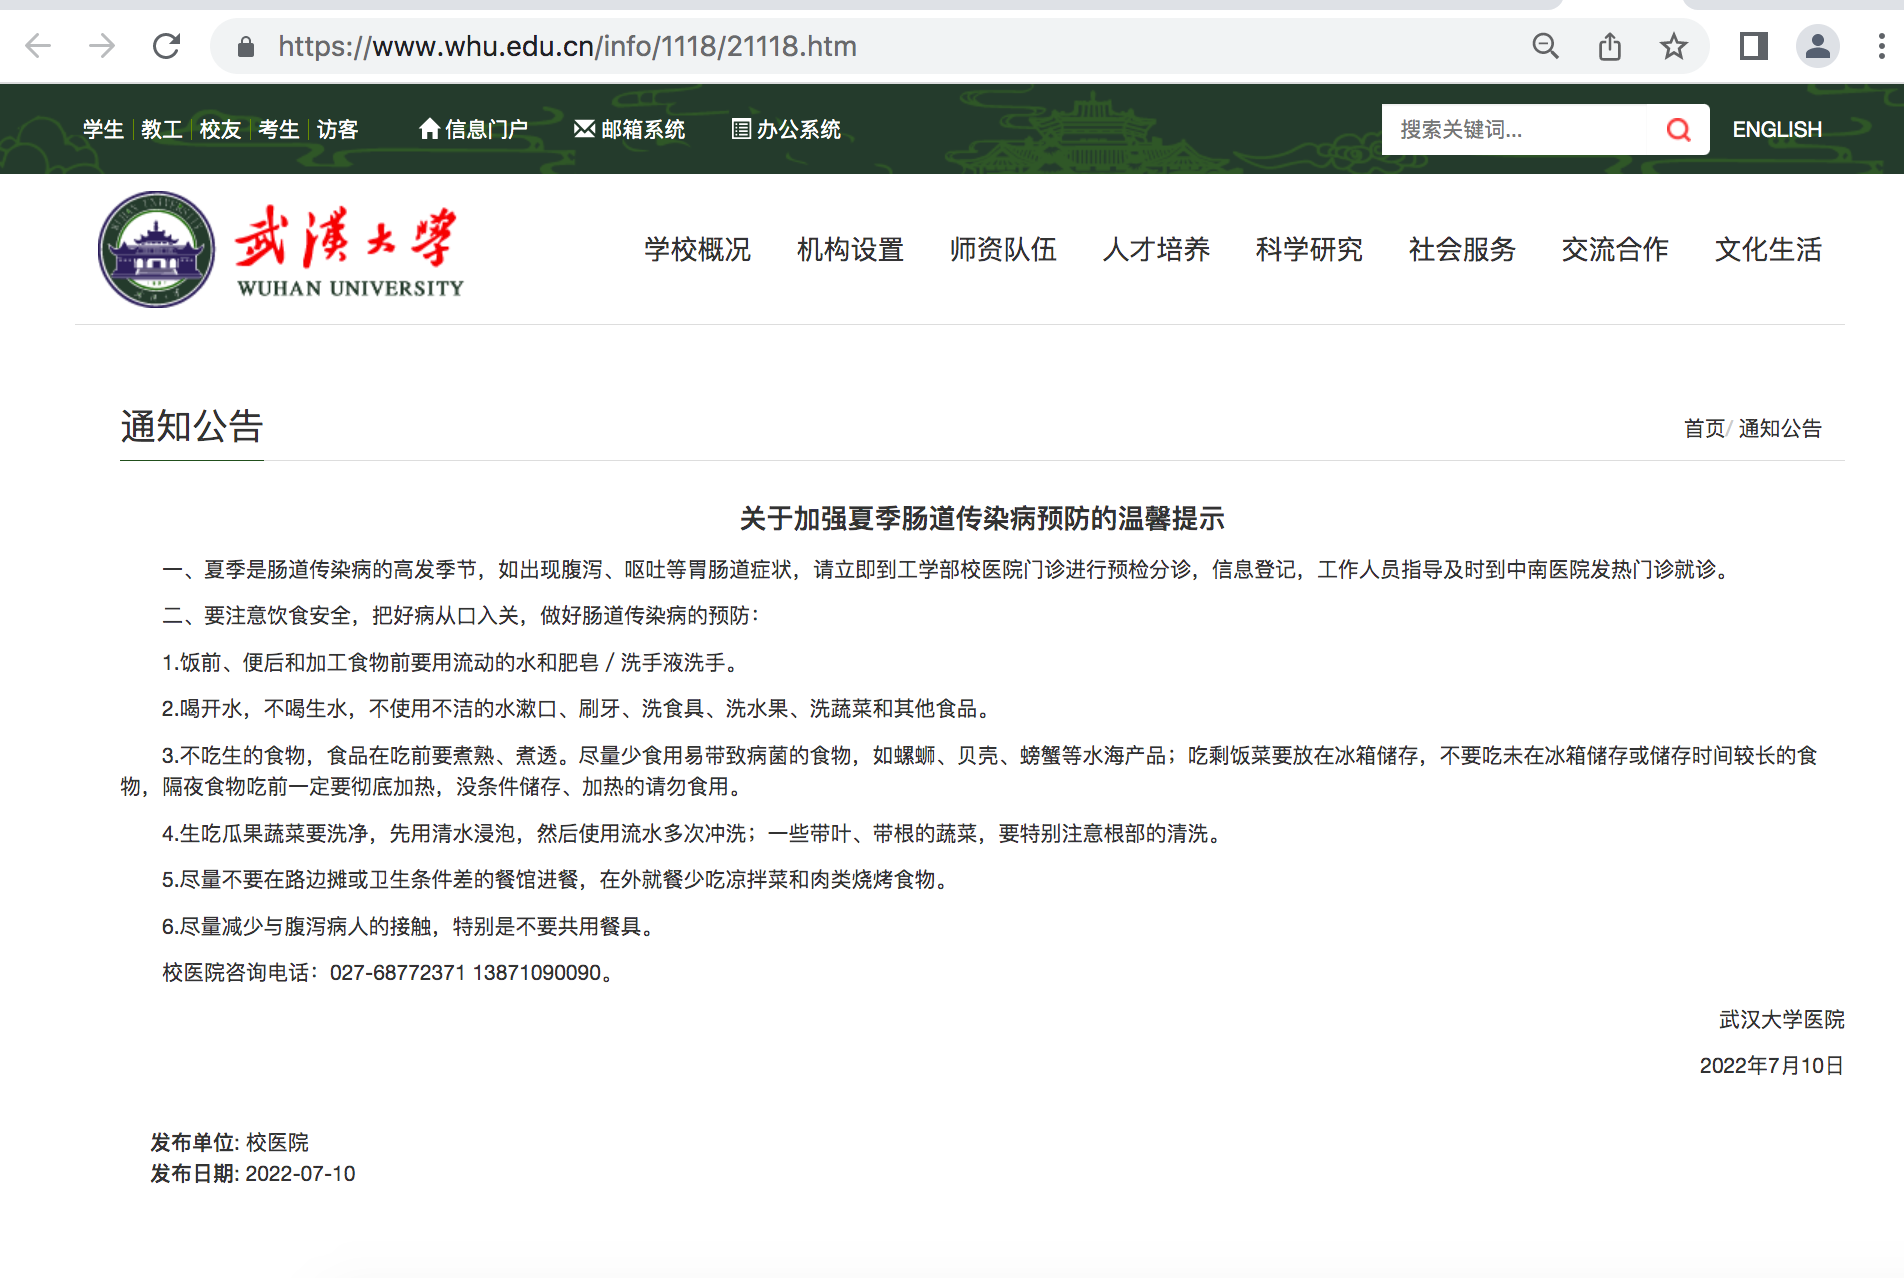The image size is (1904, 1278).
Task: Click the Wuhan University logo
Action: 281,249
